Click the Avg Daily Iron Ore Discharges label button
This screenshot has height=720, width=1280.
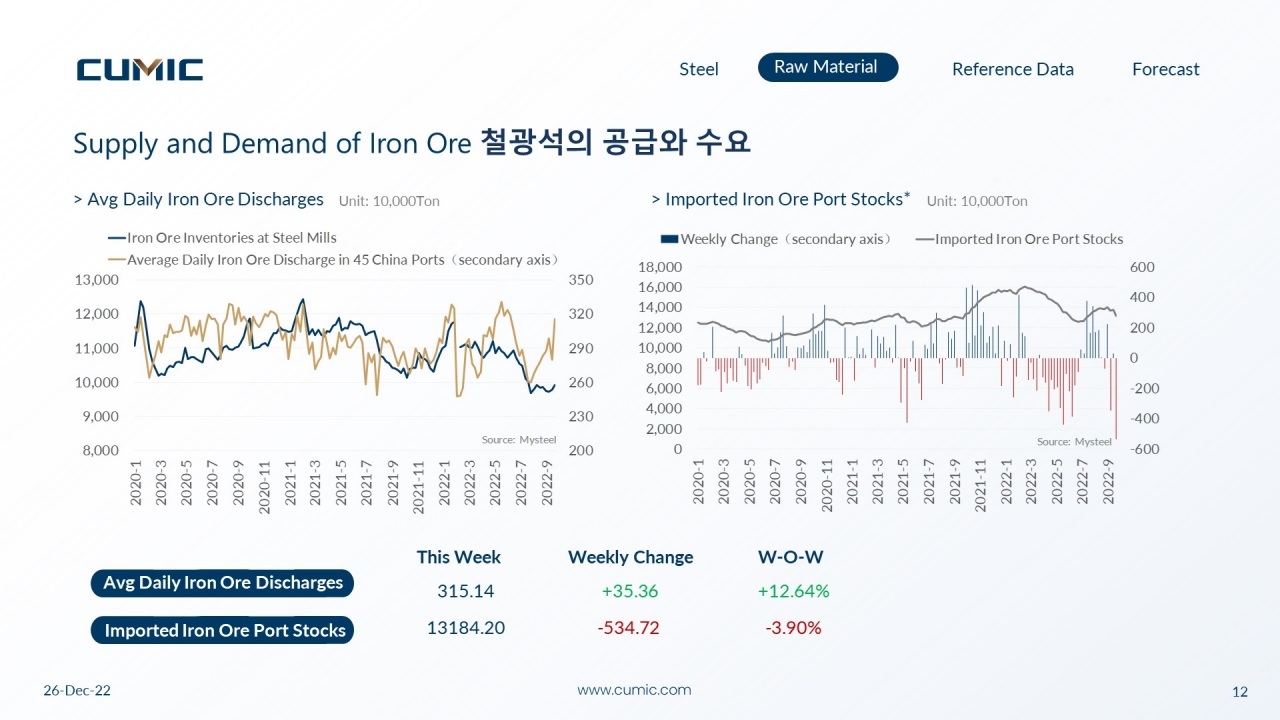tap(222, 583)
